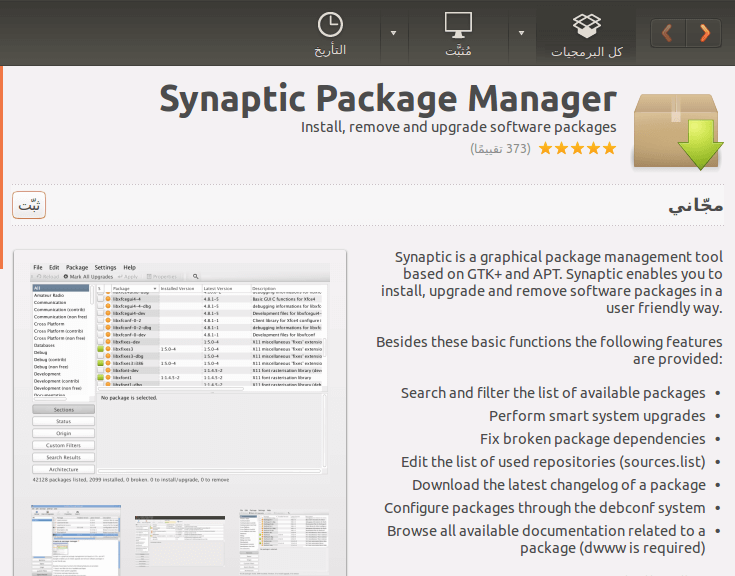735x576 pixels.
Task: Select the third small screenshot thumbnail
Action: tap(284, 541)
